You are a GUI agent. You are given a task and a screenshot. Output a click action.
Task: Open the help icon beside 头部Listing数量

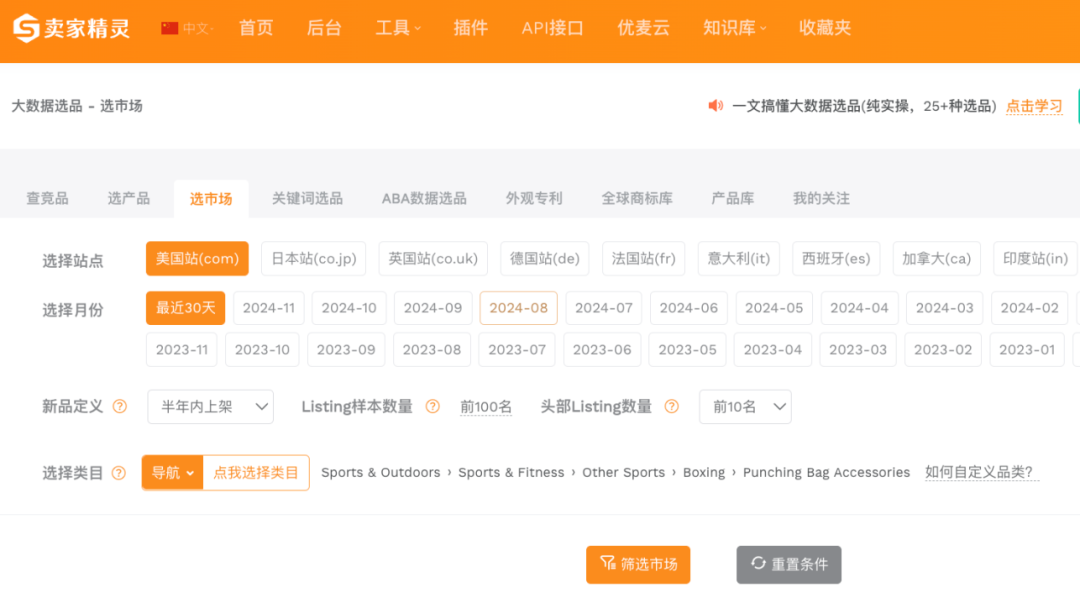point(672,407)
